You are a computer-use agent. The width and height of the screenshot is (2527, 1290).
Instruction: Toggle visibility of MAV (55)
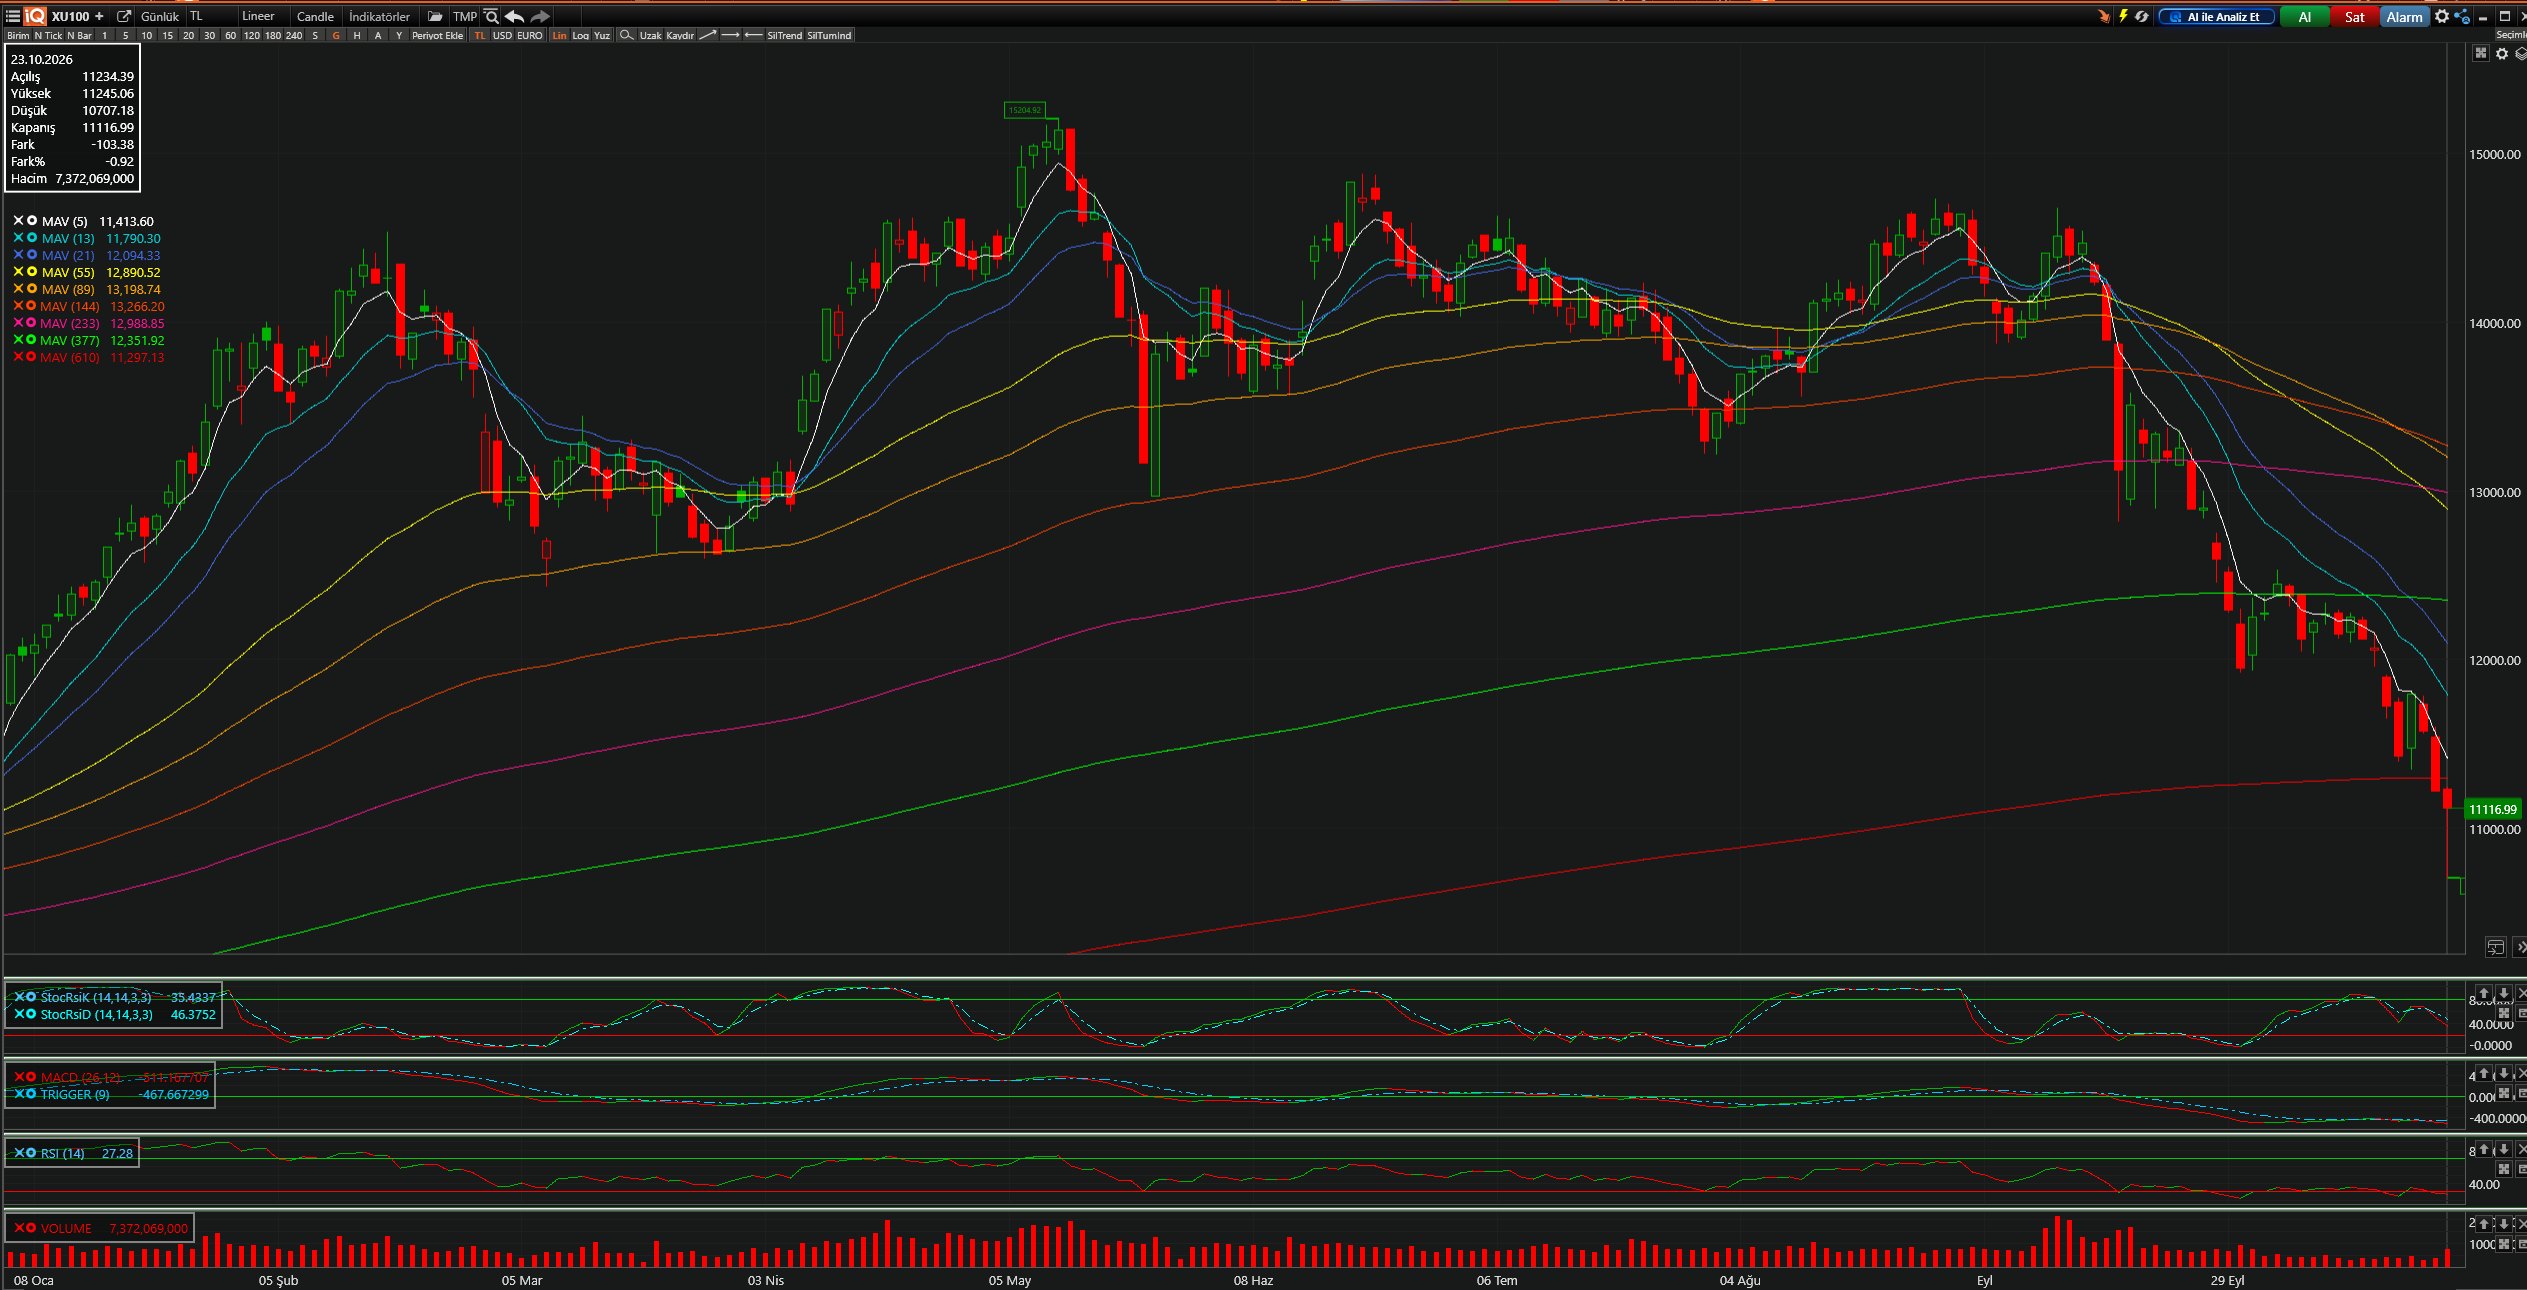32,272
